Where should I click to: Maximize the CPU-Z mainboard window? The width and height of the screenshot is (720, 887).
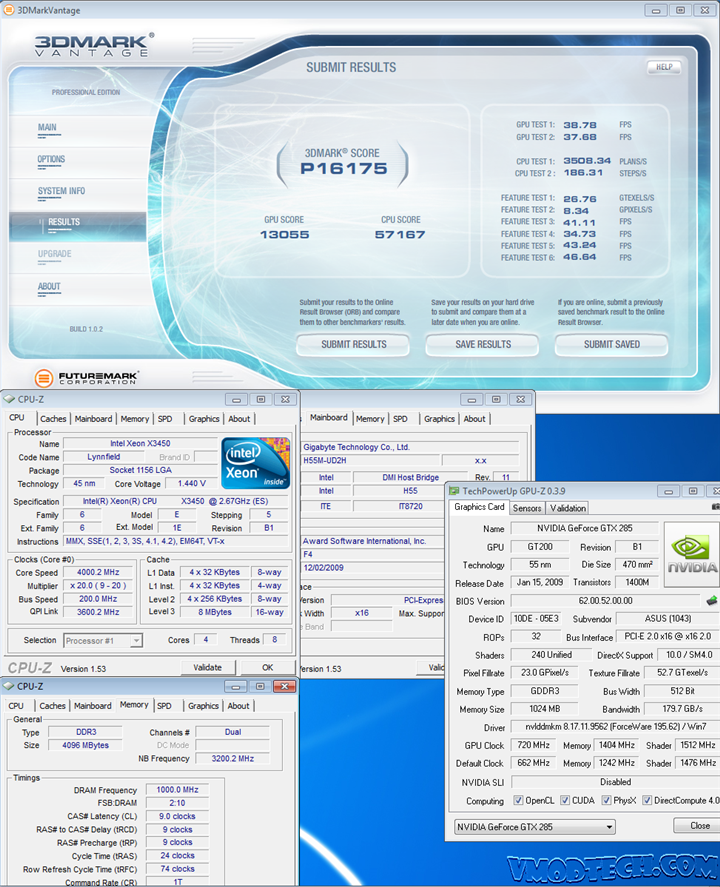496,399
